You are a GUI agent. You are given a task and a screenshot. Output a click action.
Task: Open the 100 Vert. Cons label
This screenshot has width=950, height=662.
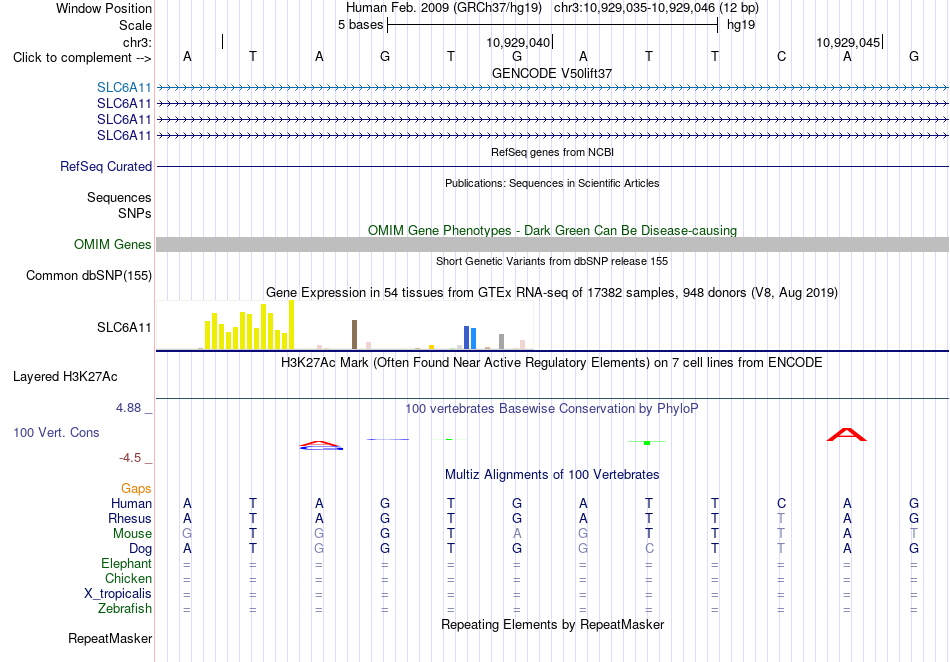pos(56,432)
